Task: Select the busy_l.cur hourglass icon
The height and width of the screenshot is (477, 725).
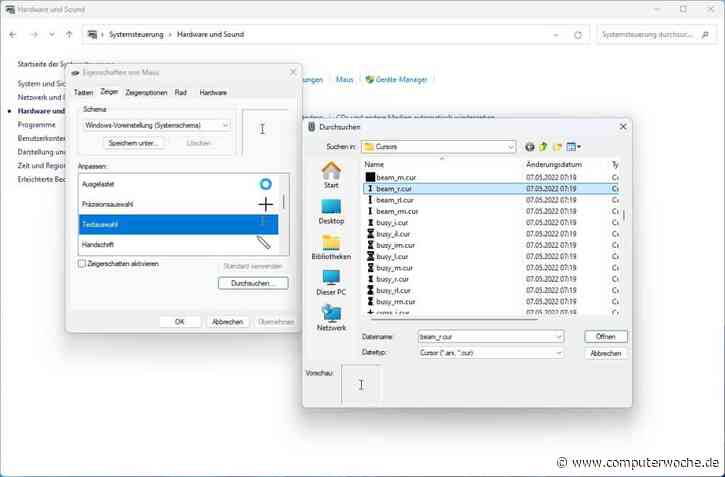Action: tap(370, 256)
